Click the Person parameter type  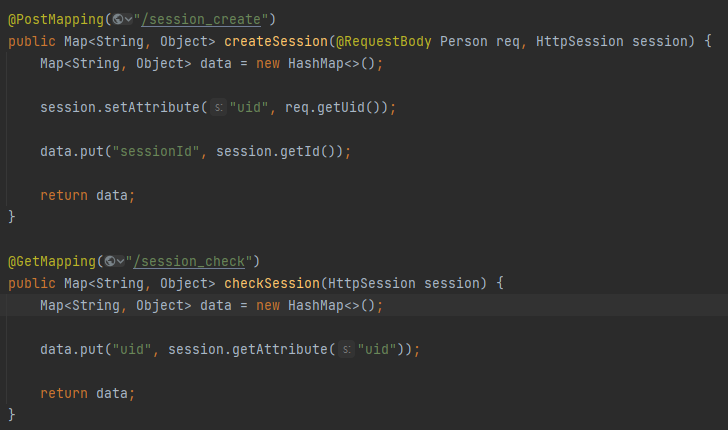(463, 41)
